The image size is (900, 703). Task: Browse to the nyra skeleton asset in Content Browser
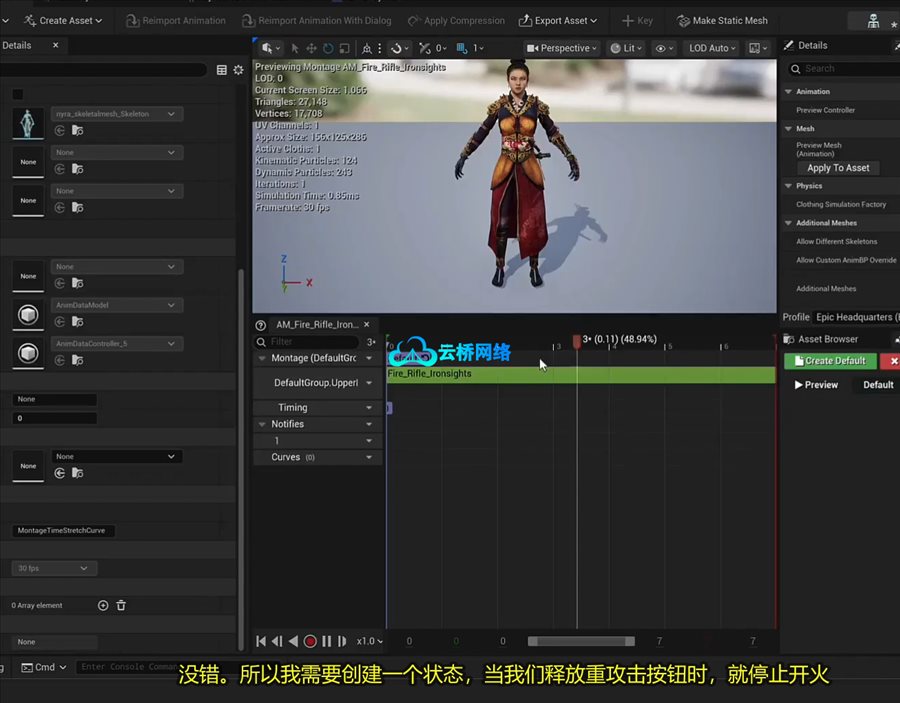[x=77, y=130]
